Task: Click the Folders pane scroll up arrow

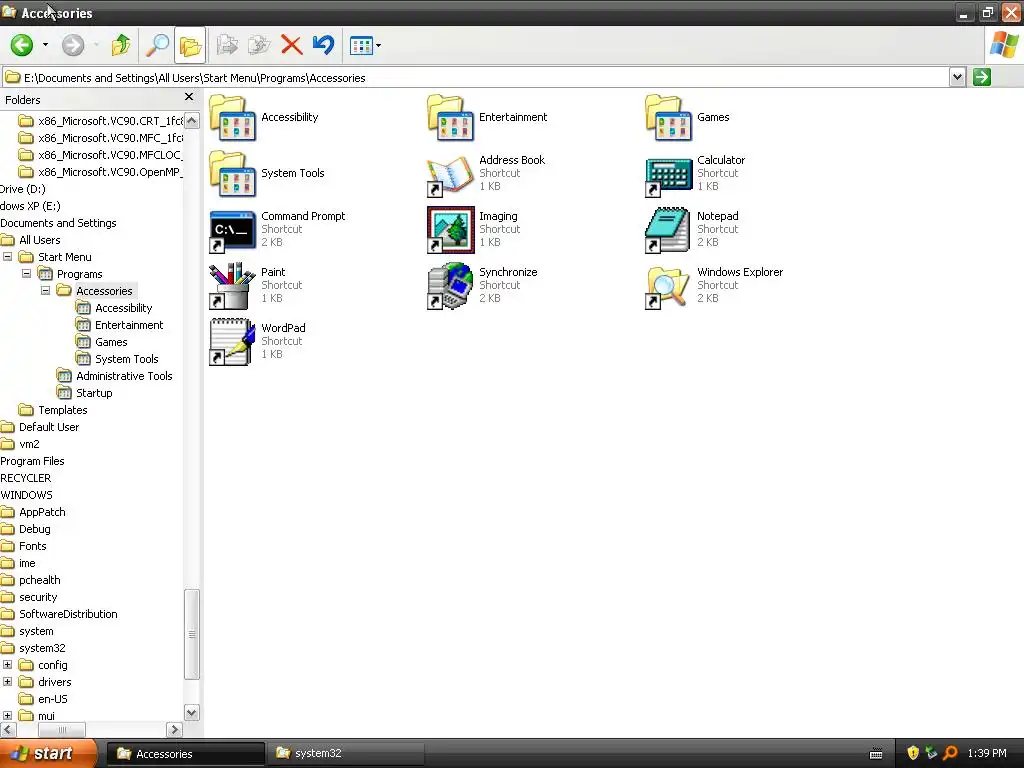Action: (192, 120)
